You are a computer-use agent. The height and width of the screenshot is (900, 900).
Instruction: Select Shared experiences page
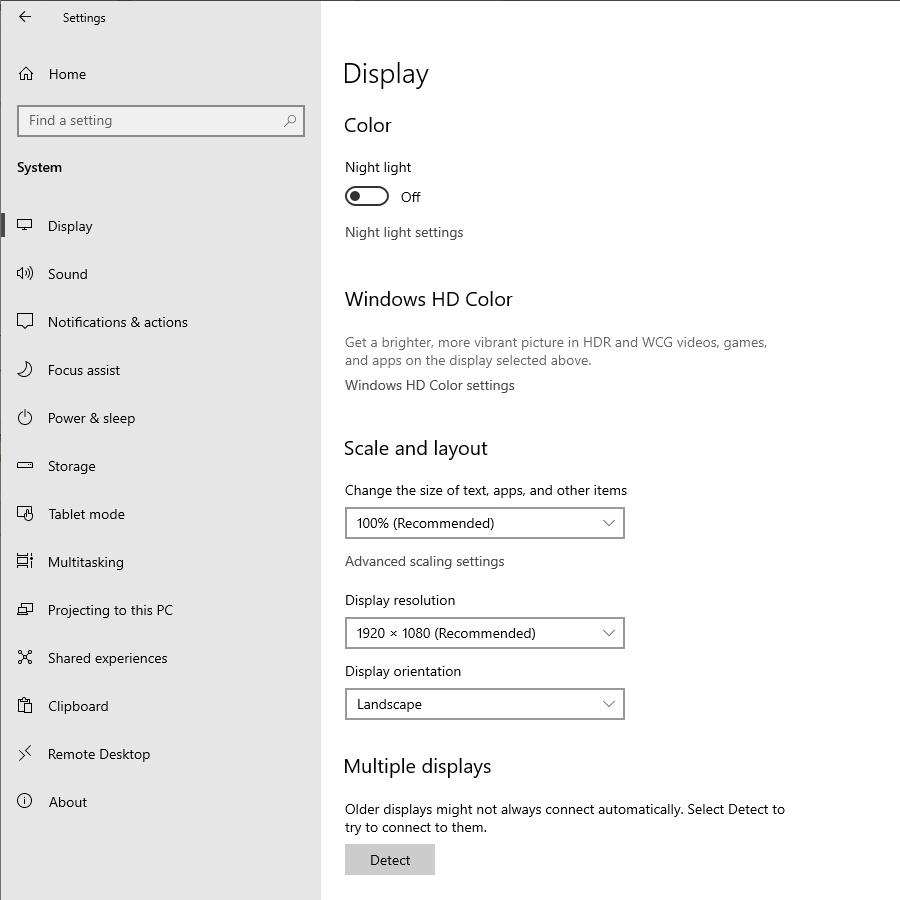[x=161, y=658]
